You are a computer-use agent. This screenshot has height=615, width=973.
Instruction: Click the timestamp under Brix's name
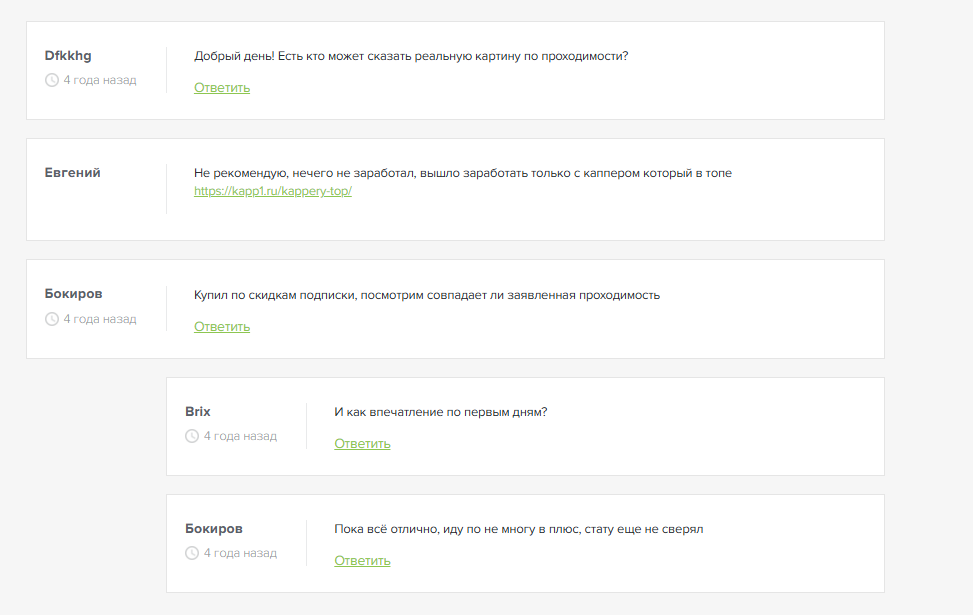tap(240, 435)
